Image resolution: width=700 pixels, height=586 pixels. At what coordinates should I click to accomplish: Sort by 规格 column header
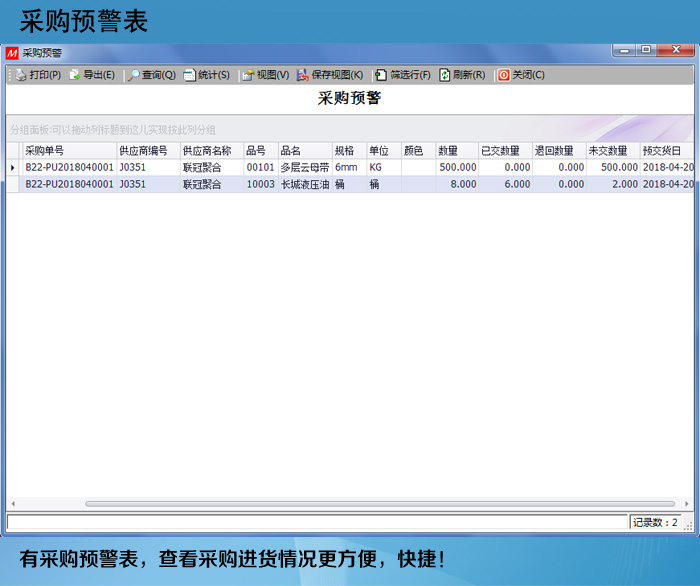click(x=350, y=151)
